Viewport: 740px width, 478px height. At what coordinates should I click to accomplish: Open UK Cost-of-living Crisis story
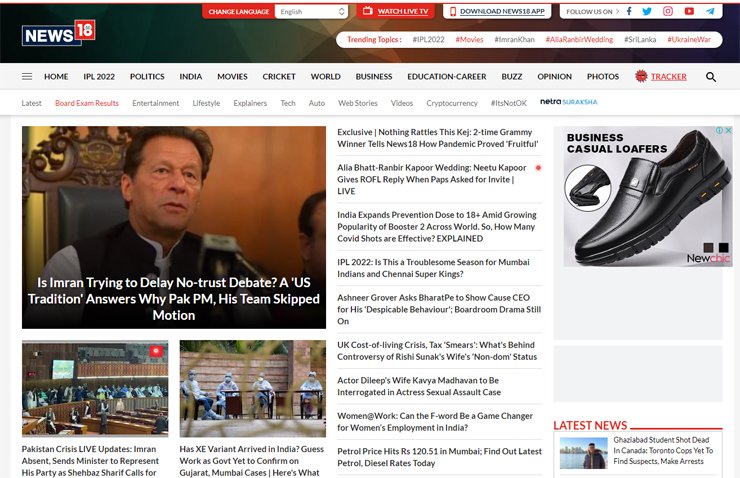coord(437,351)
